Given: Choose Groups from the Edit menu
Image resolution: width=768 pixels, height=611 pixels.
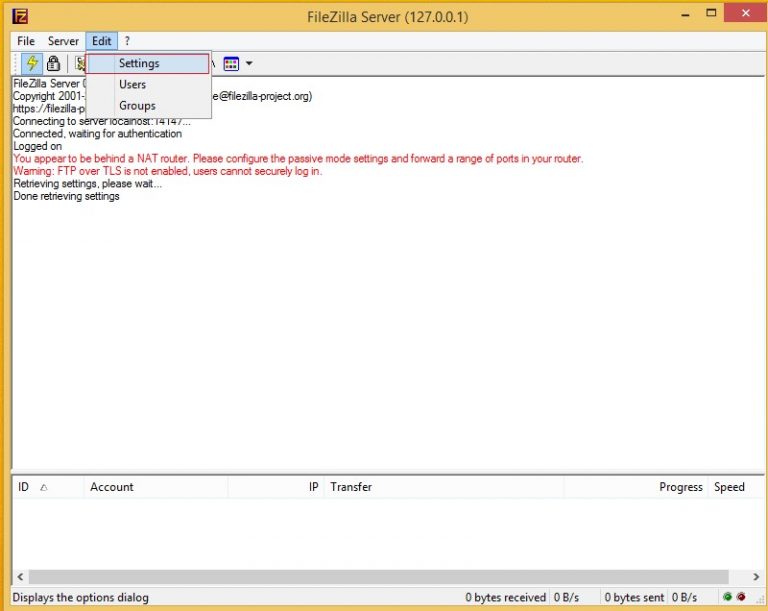Looking at the screenshot, I should pyautogui.click(x=137, y=106).
